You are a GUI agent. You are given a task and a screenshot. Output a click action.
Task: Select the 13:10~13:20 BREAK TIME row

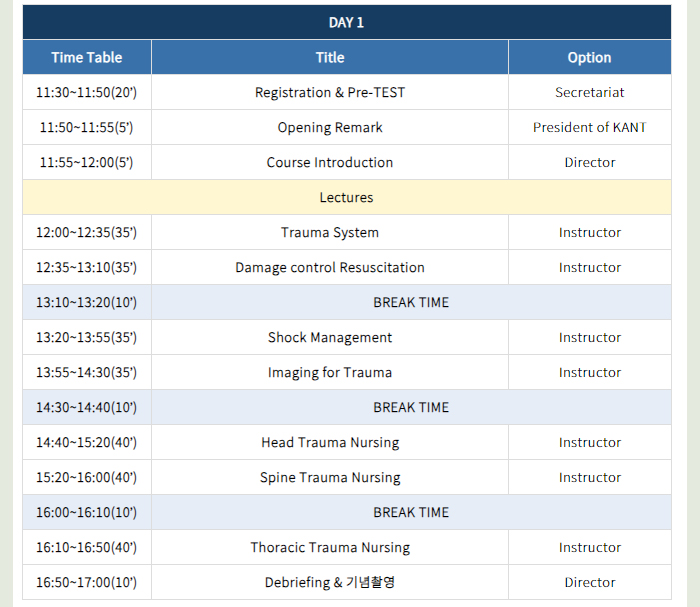[x=347, y=302]
